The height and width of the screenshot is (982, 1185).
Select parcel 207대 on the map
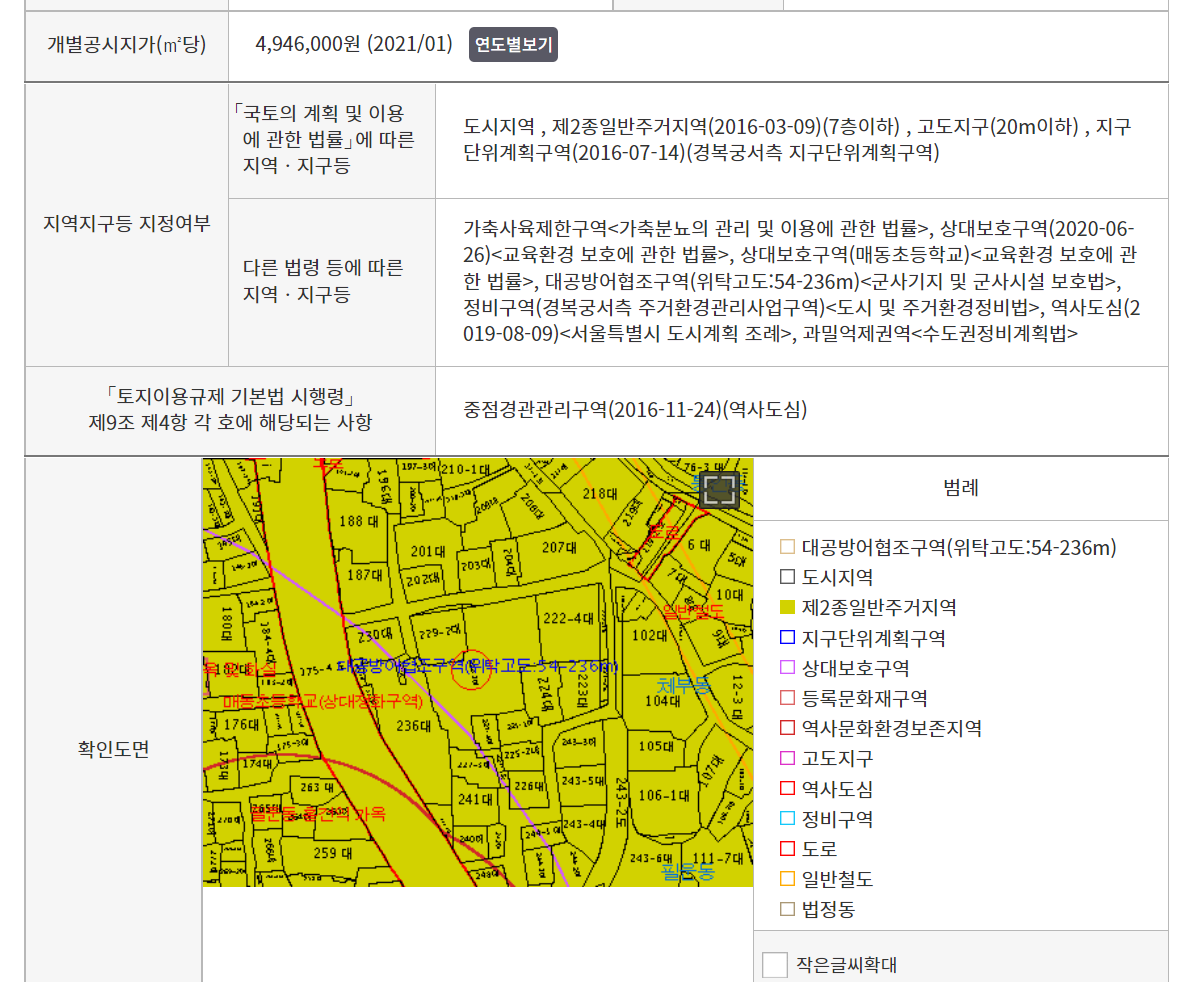coord(559,547)
